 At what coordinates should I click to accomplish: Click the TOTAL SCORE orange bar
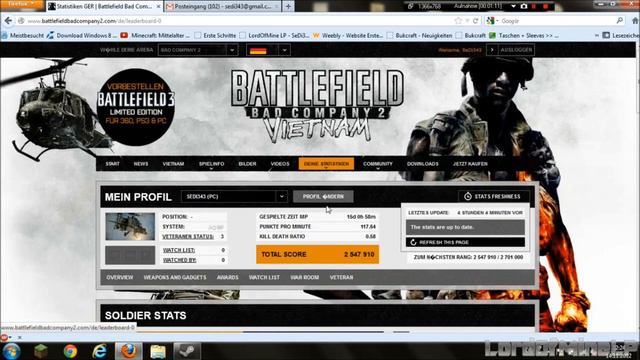click(x=318, y=254)
